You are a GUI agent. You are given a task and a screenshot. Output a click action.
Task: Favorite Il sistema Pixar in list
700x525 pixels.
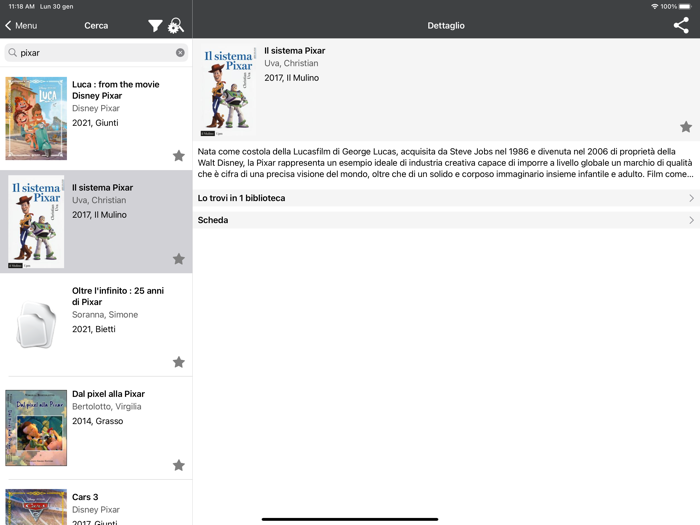[179, 259]
